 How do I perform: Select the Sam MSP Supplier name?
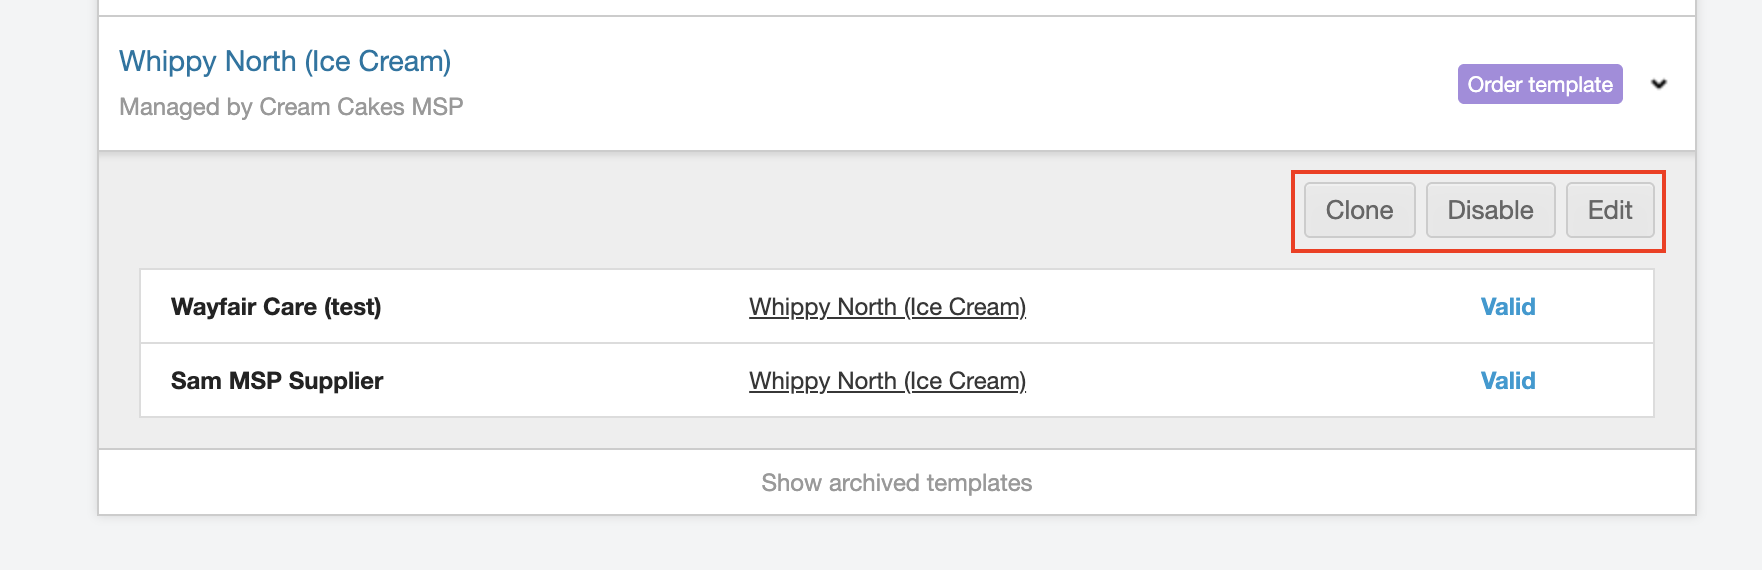(277, 381)
